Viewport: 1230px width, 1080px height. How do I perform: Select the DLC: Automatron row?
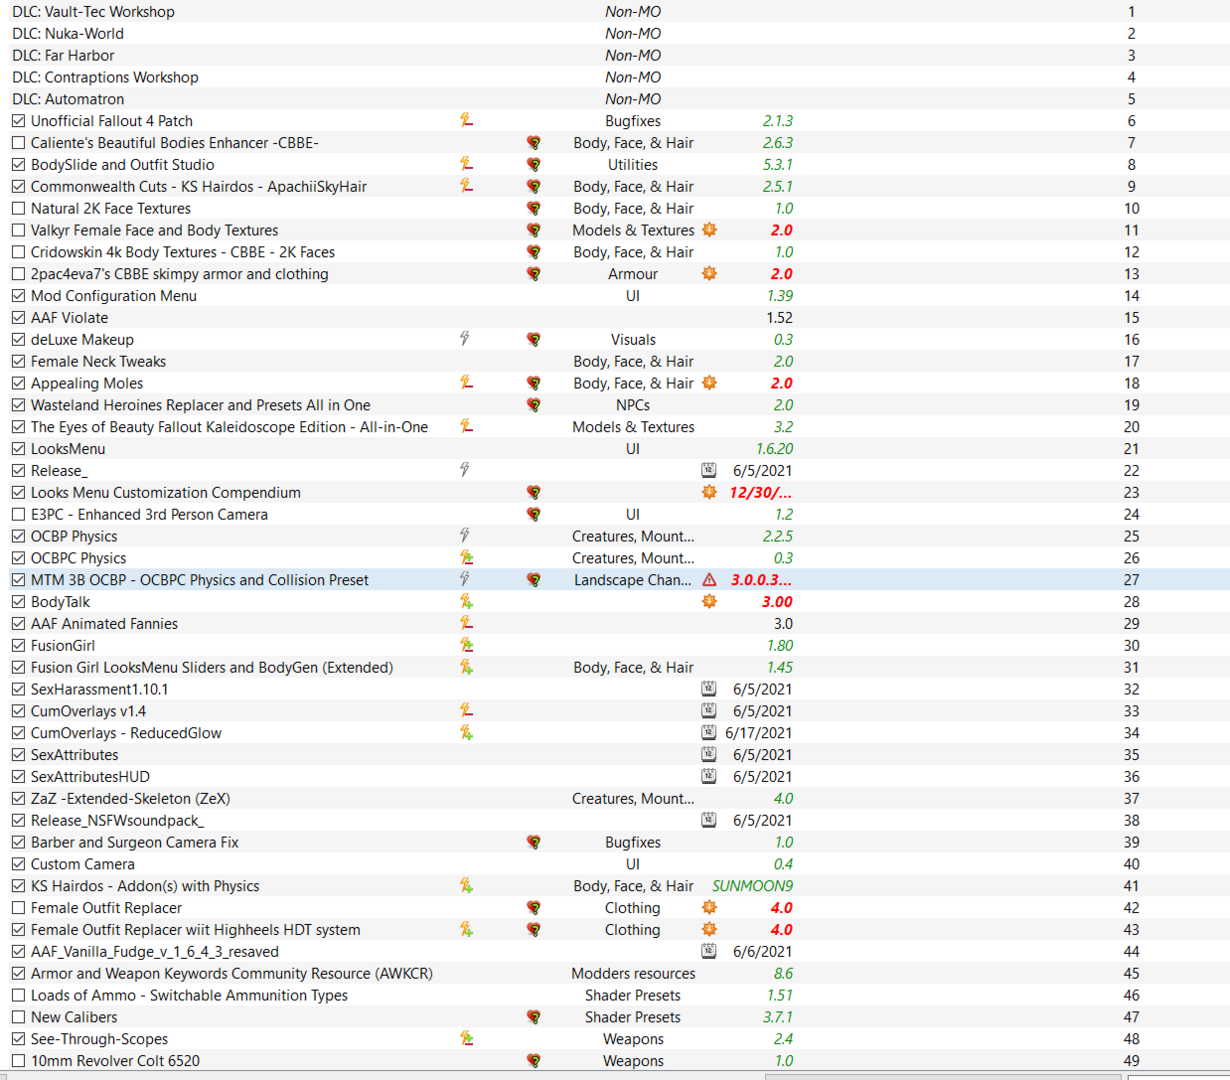pyautogui.click(x=615, y=99)
